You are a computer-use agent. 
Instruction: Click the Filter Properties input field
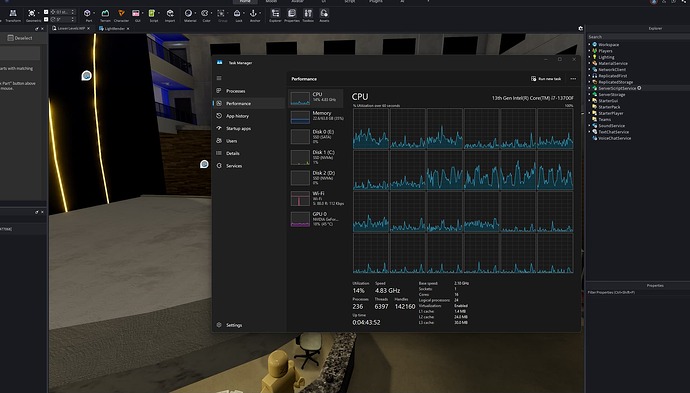pyautogui.click(x=637, y=292)
